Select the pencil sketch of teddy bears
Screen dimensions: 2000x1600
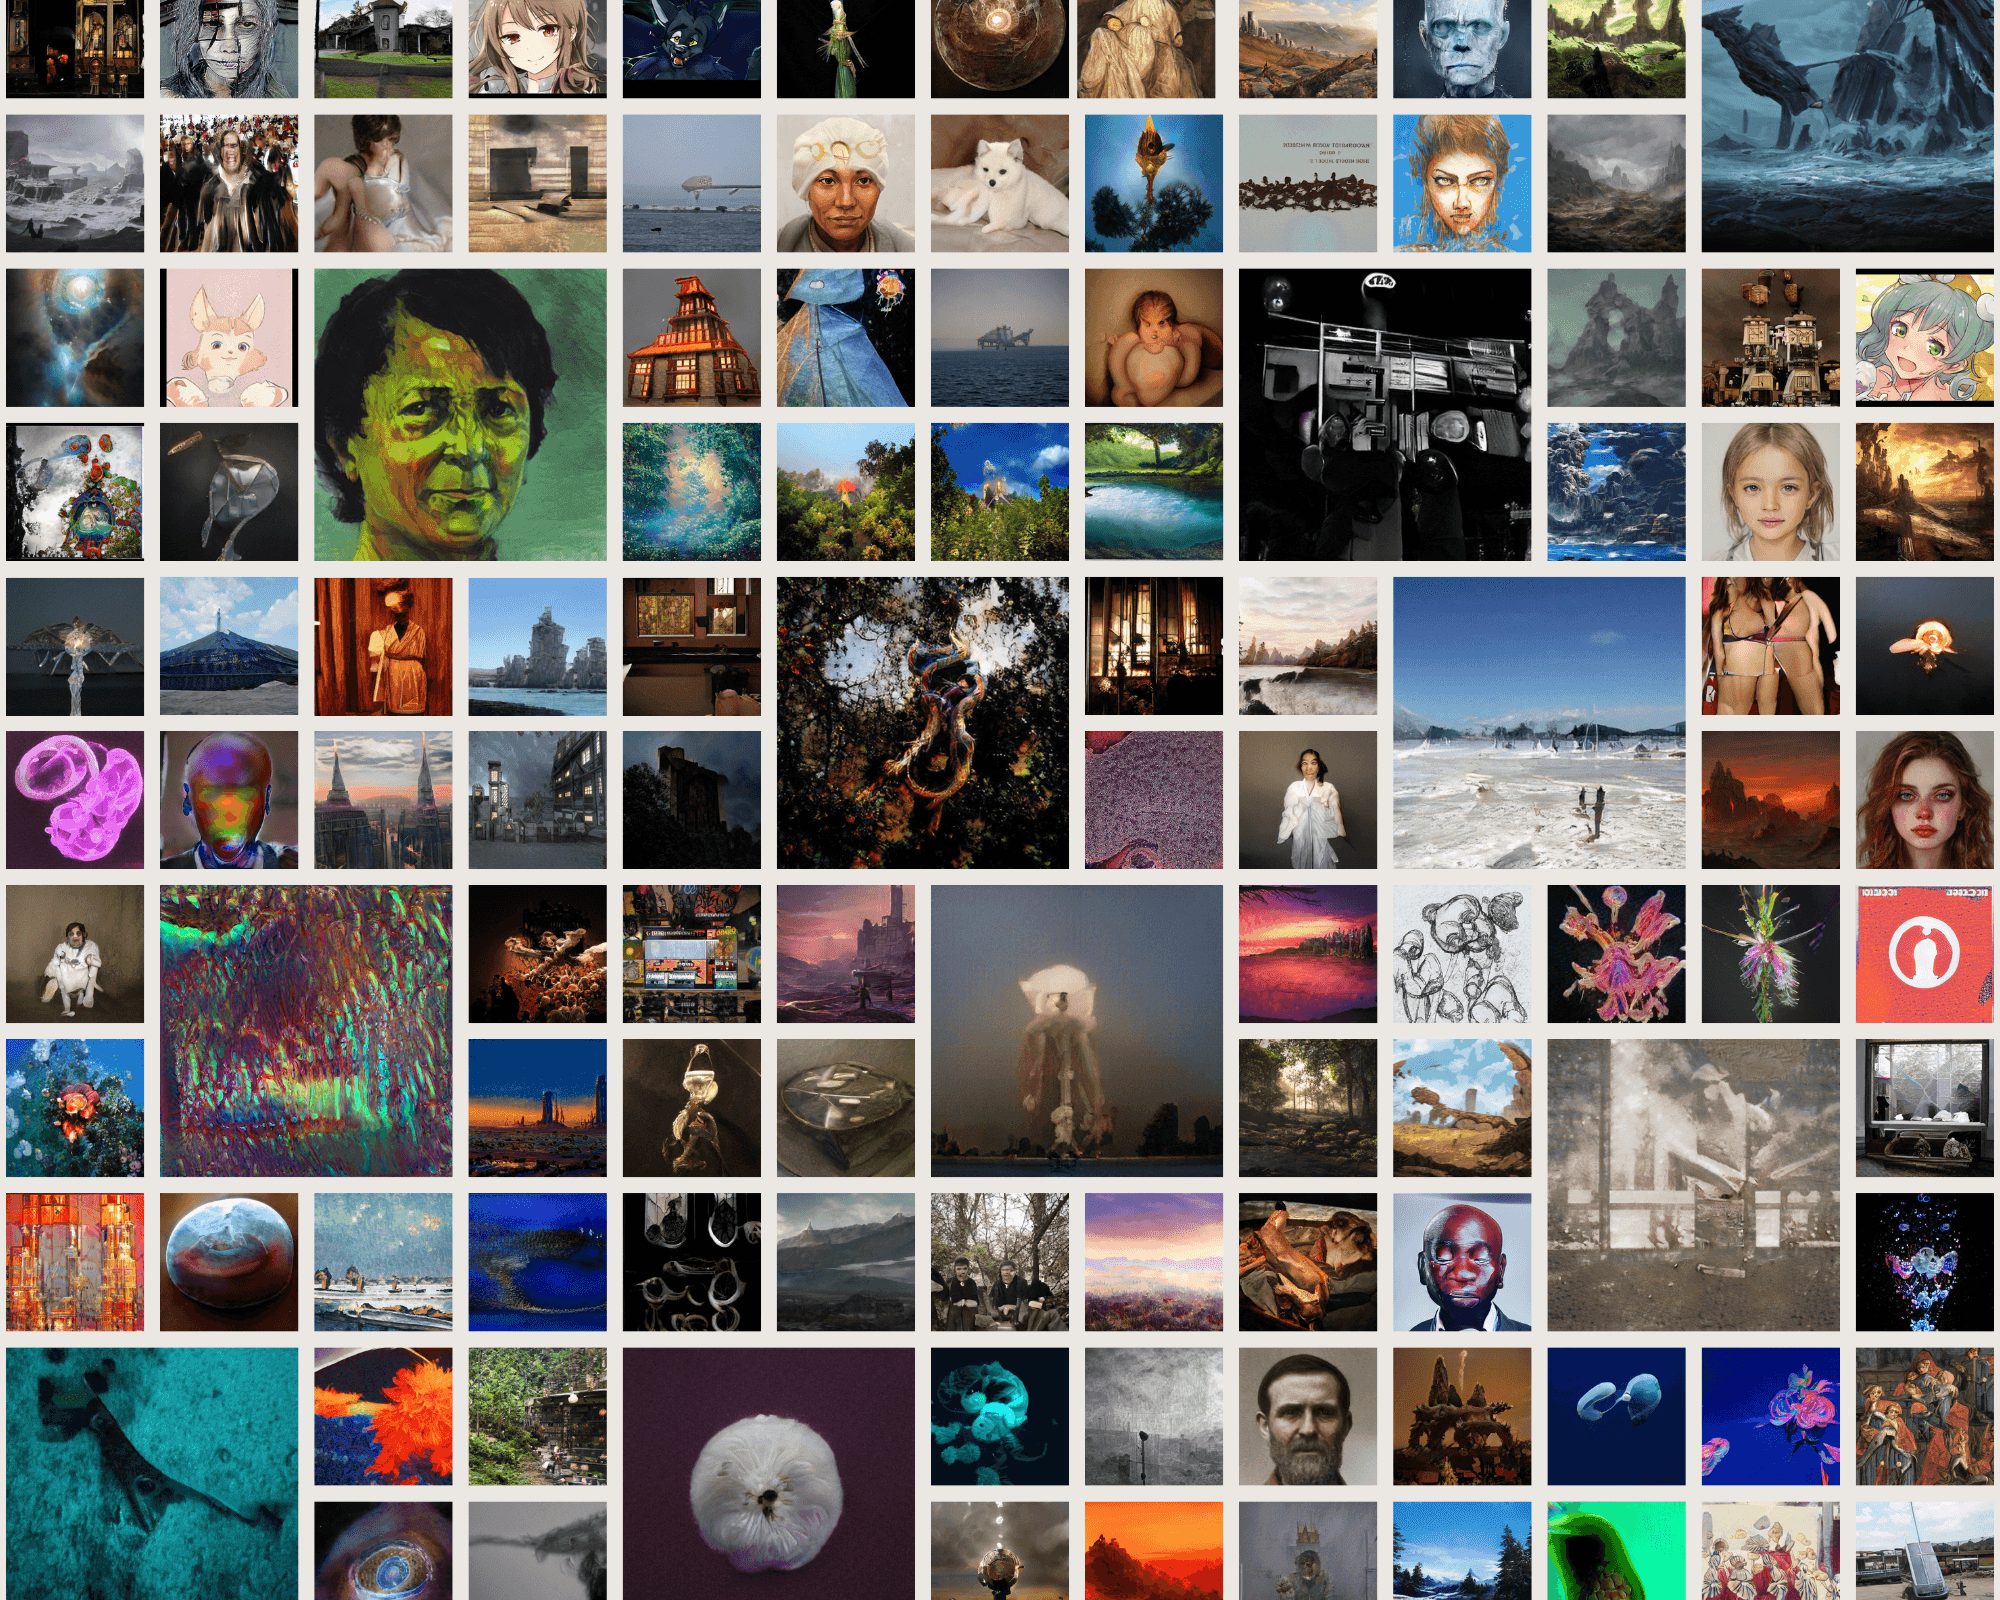(1461, 953)
